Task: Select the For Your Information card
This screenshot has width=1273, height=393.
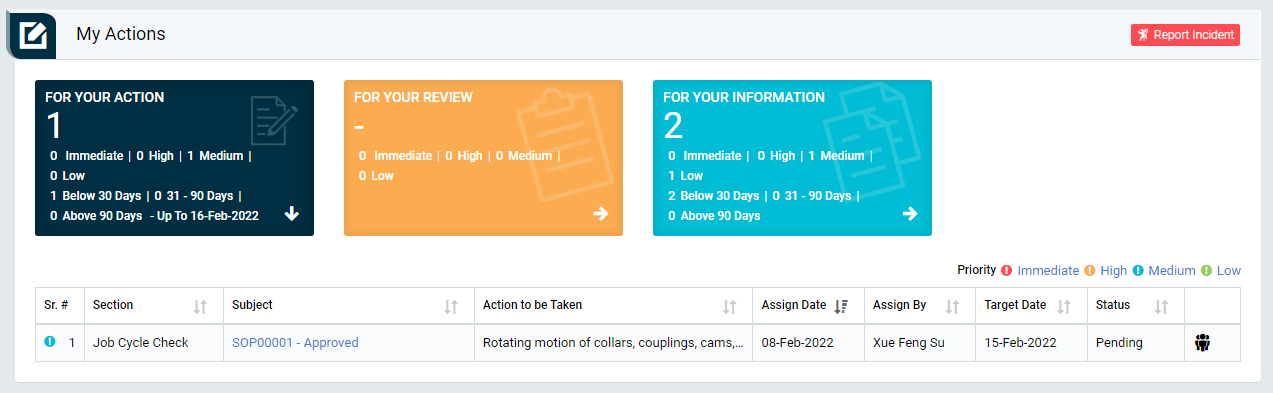Action: coord(792,158)
